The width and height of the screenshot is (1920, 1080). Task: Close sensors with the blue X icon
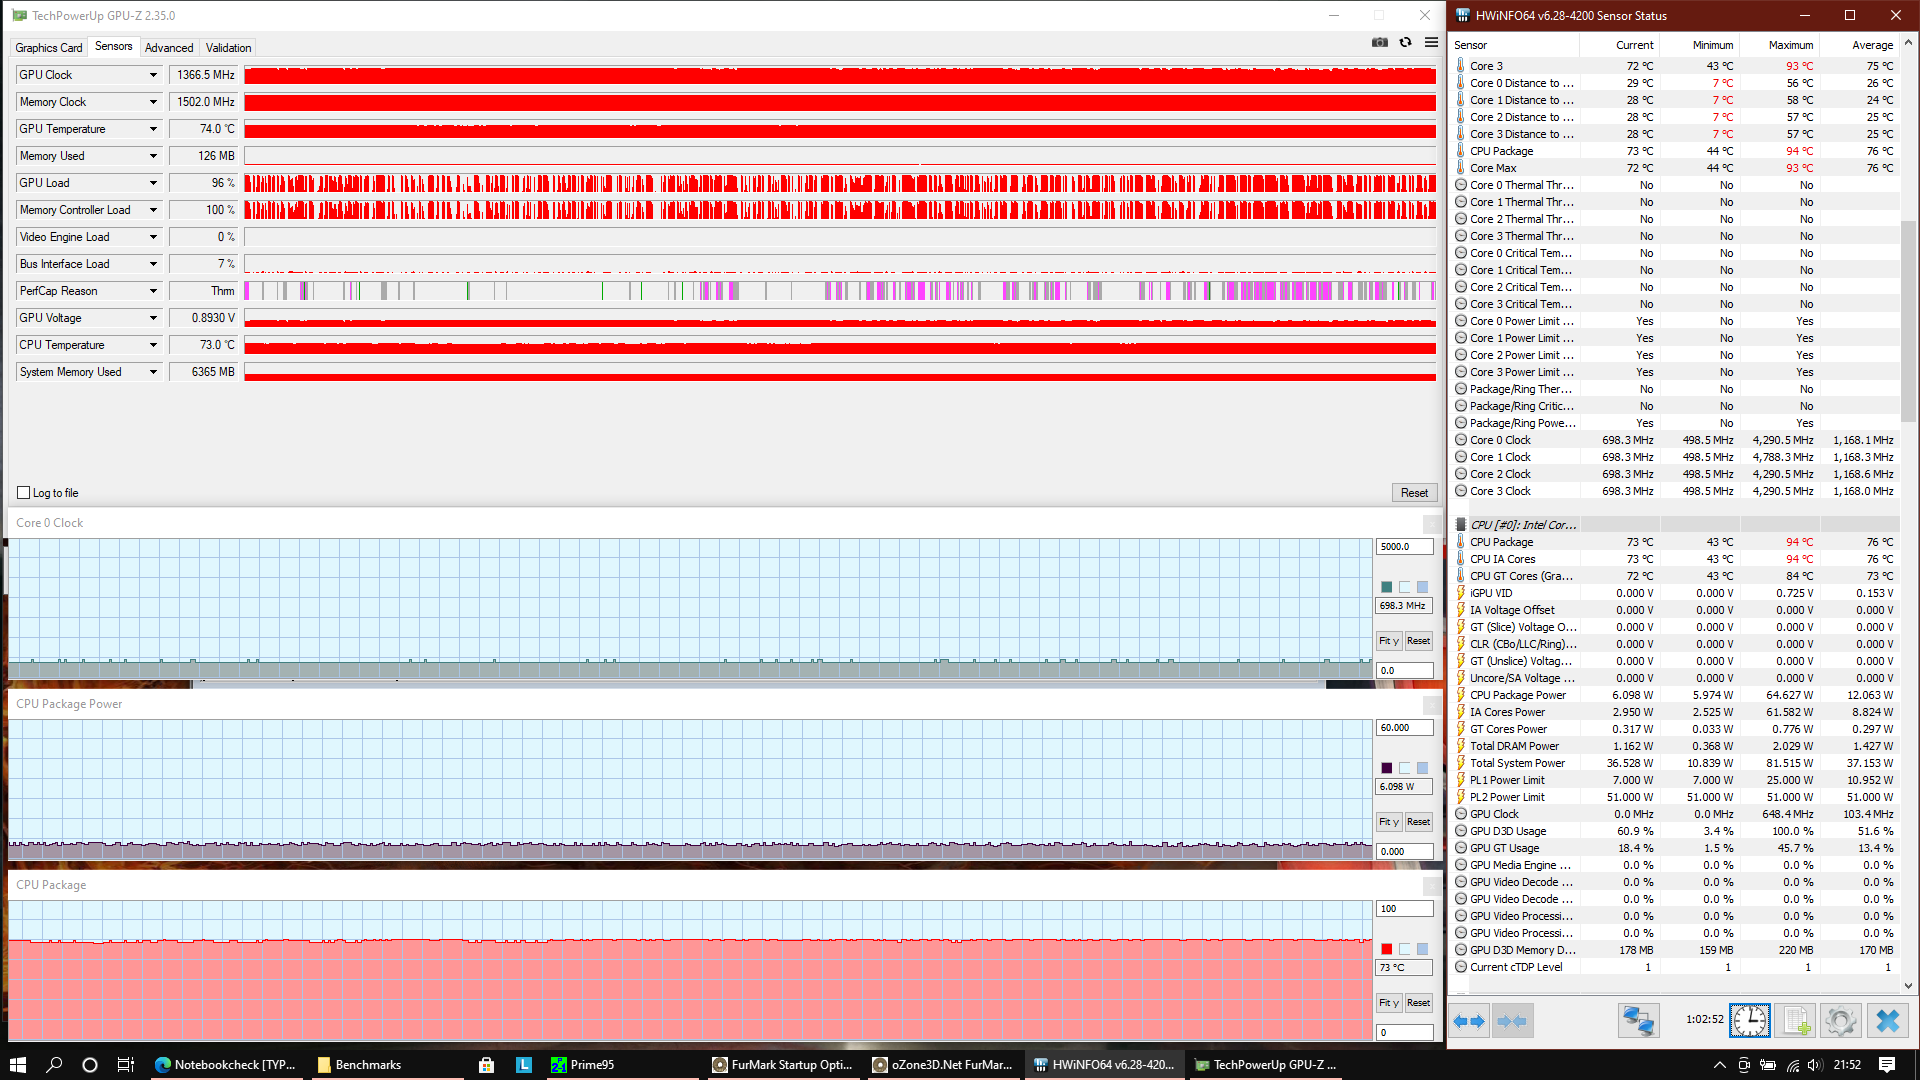point(1887,1021)
